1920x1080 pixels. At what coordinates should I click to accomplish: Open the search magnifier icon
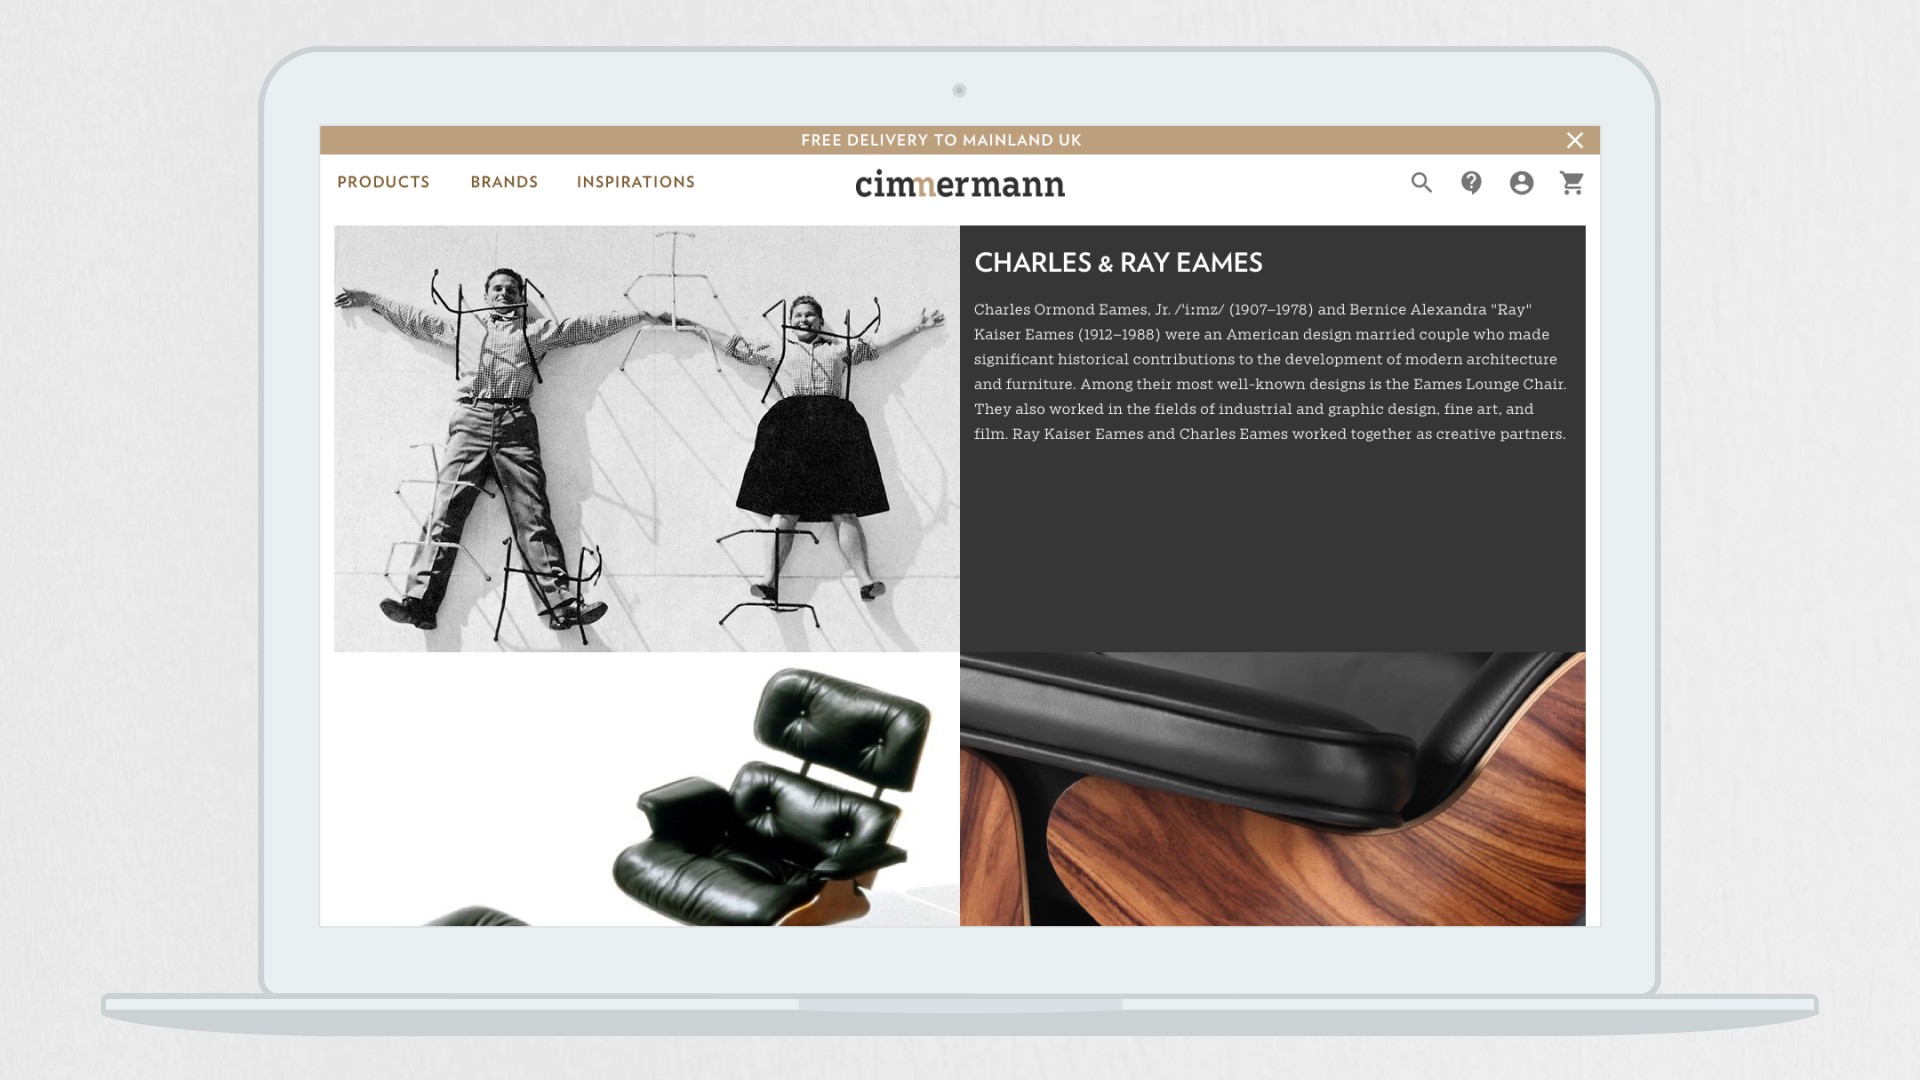click(x=1421, y=183)
